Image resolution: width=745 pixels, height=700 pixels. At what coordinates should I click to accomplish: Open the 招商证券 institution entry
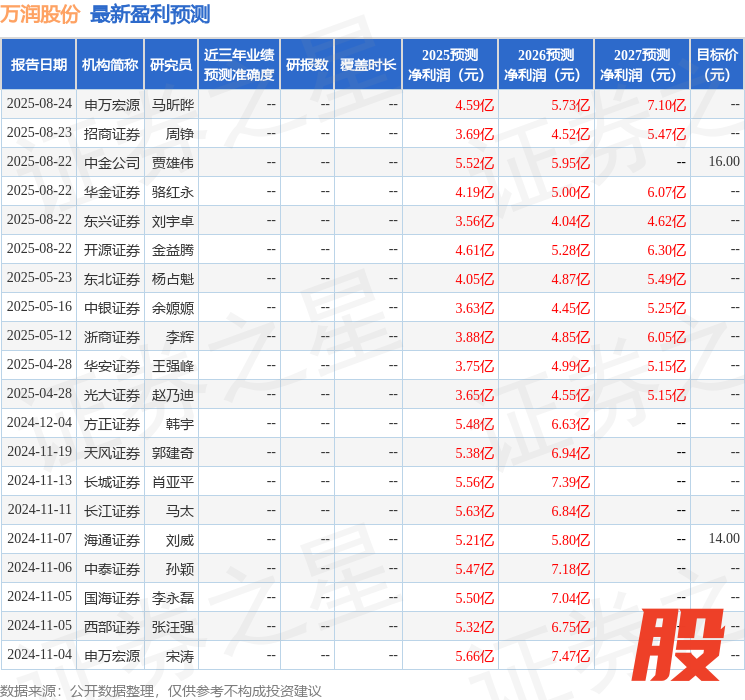[112, 133]
